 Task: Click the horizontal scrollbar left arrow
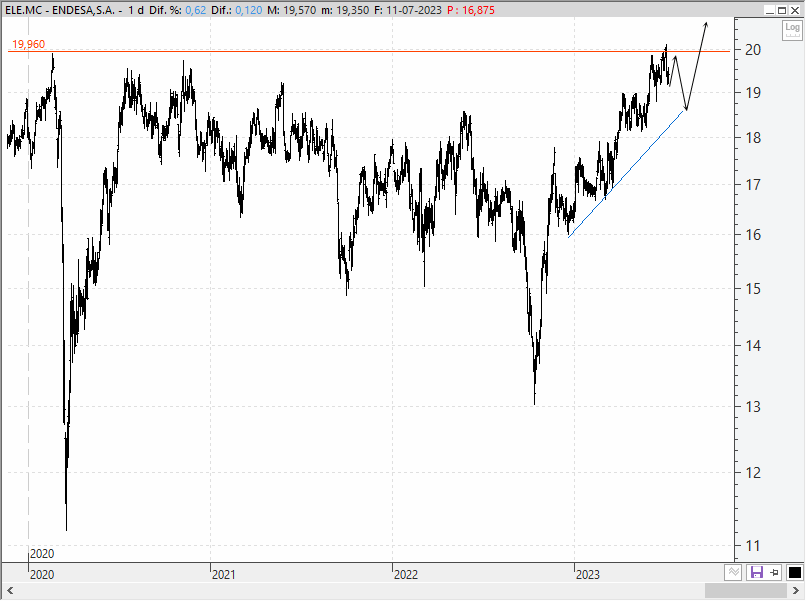(x=9, y=590)
